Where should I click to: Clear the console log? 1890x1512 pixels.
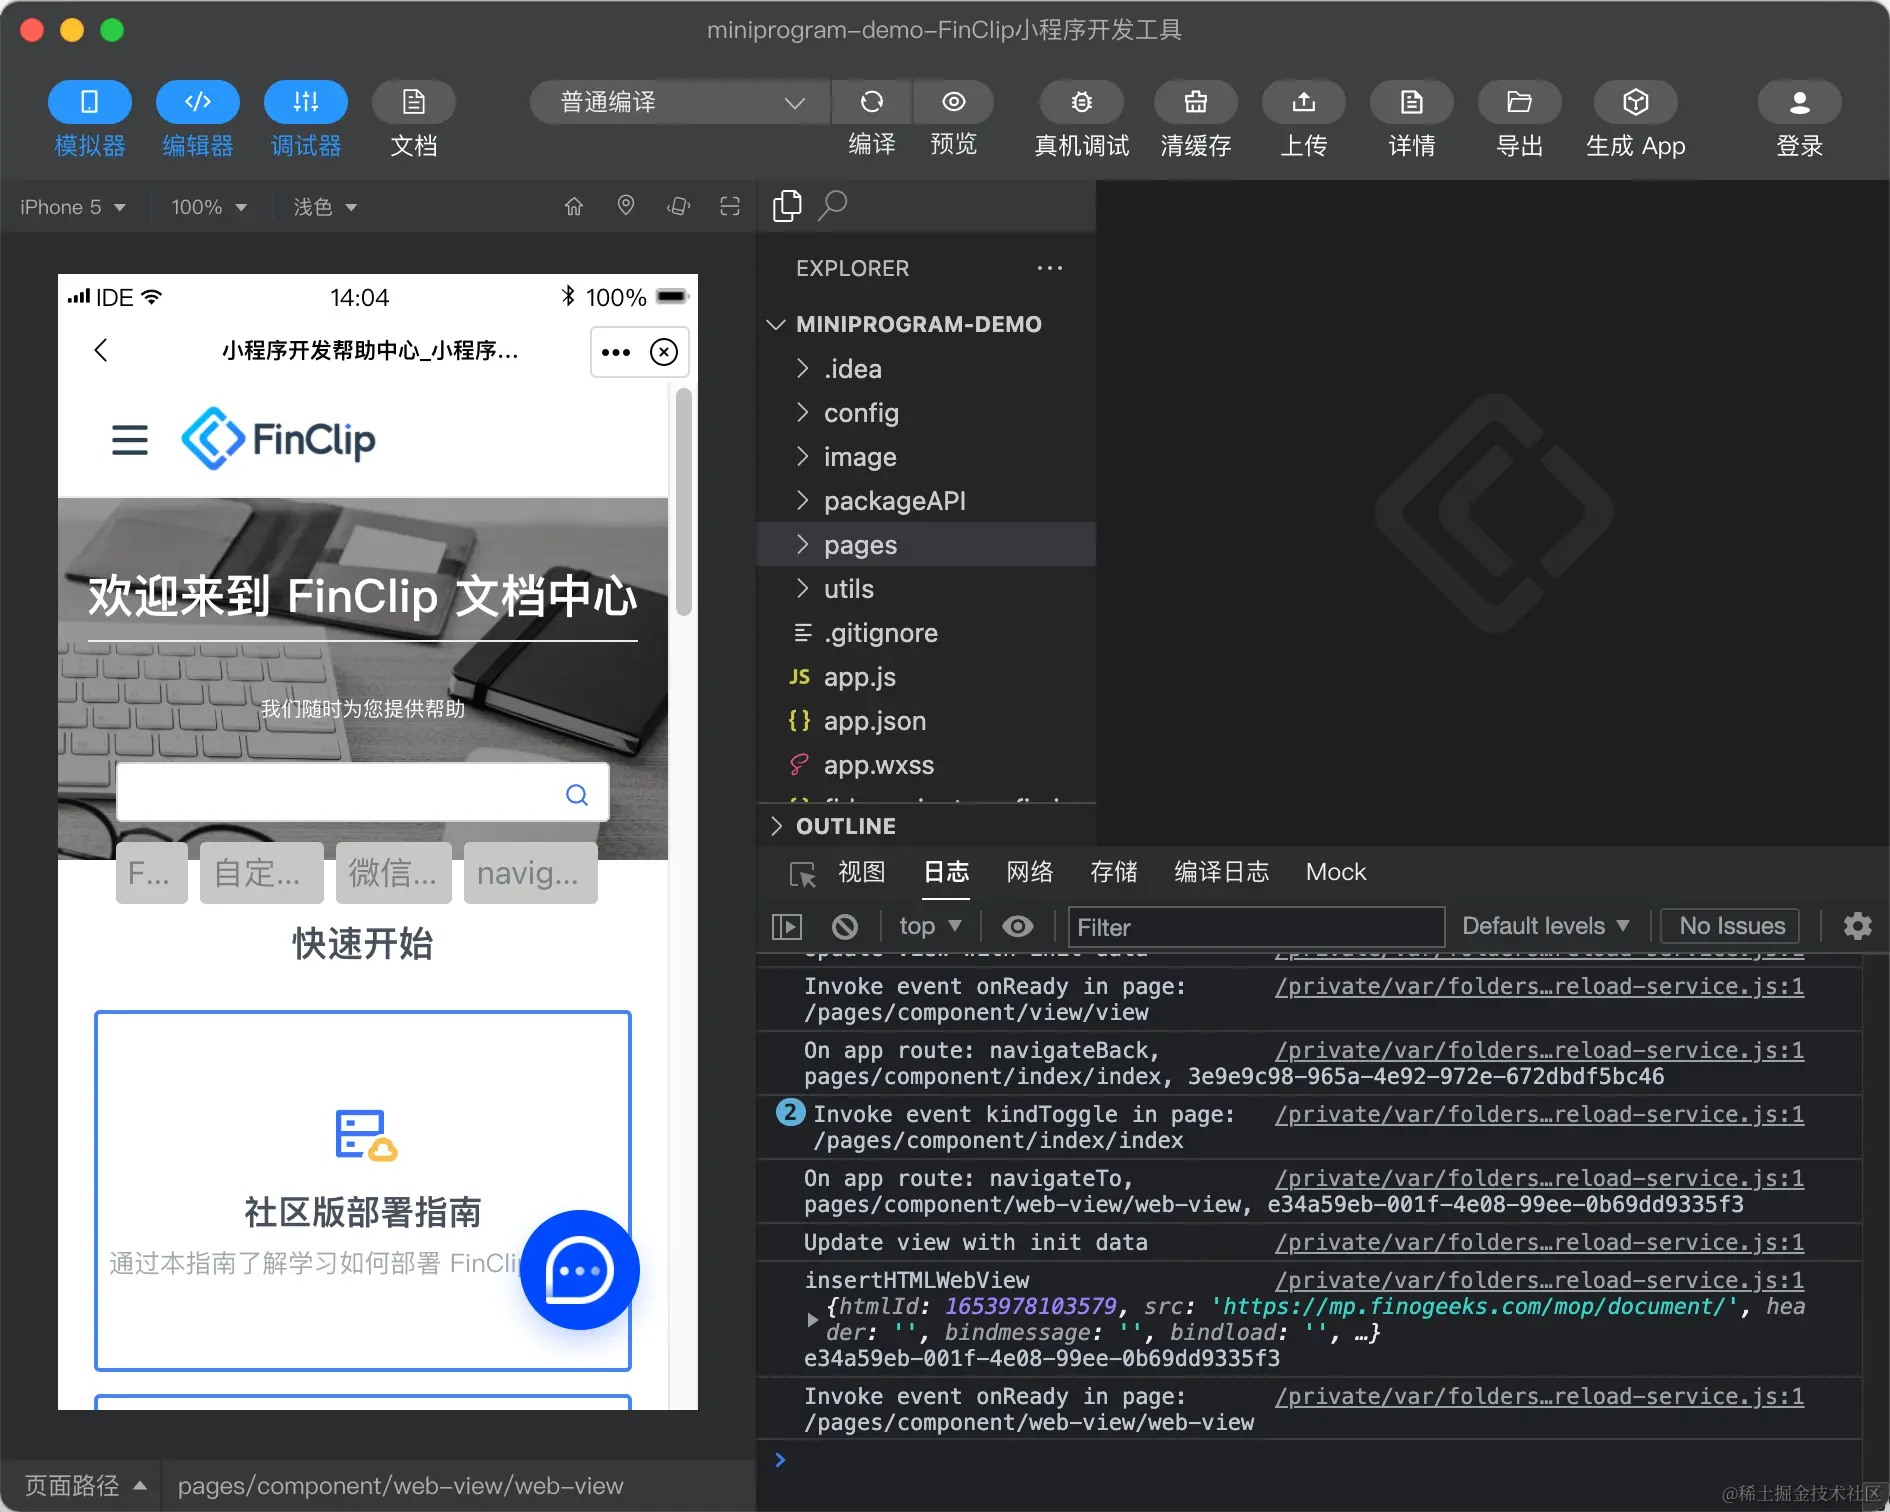pyautogui.click(x=845, y=927)
